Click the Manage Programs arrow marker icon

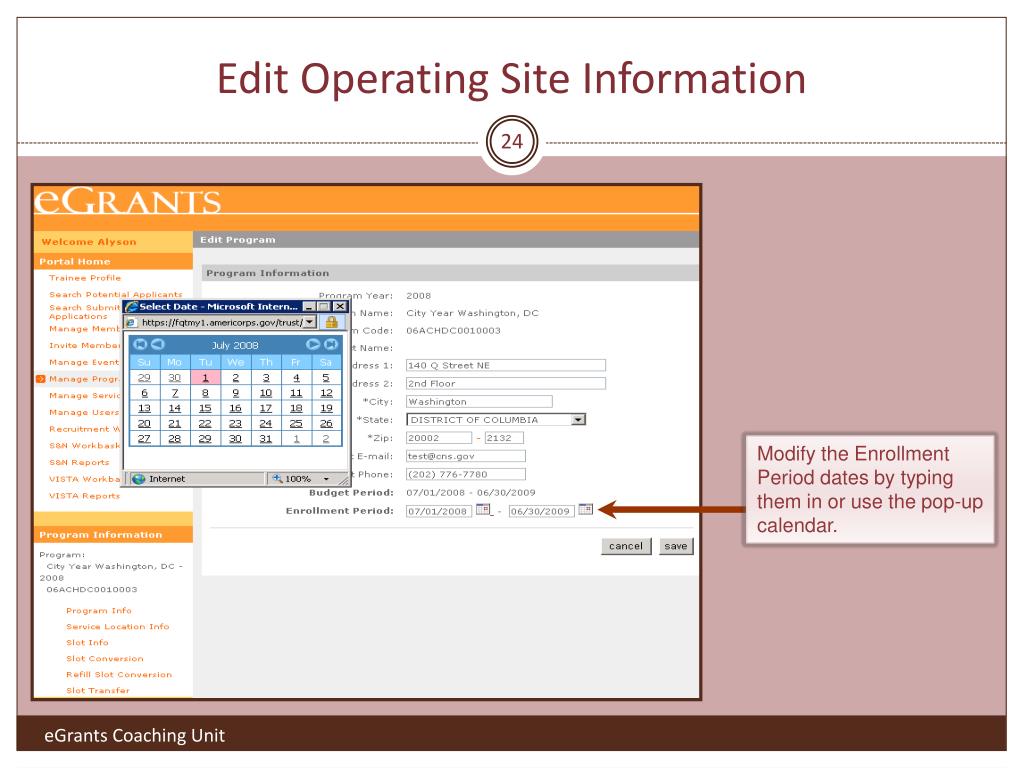pyautogui.click(x=40, y=379)
